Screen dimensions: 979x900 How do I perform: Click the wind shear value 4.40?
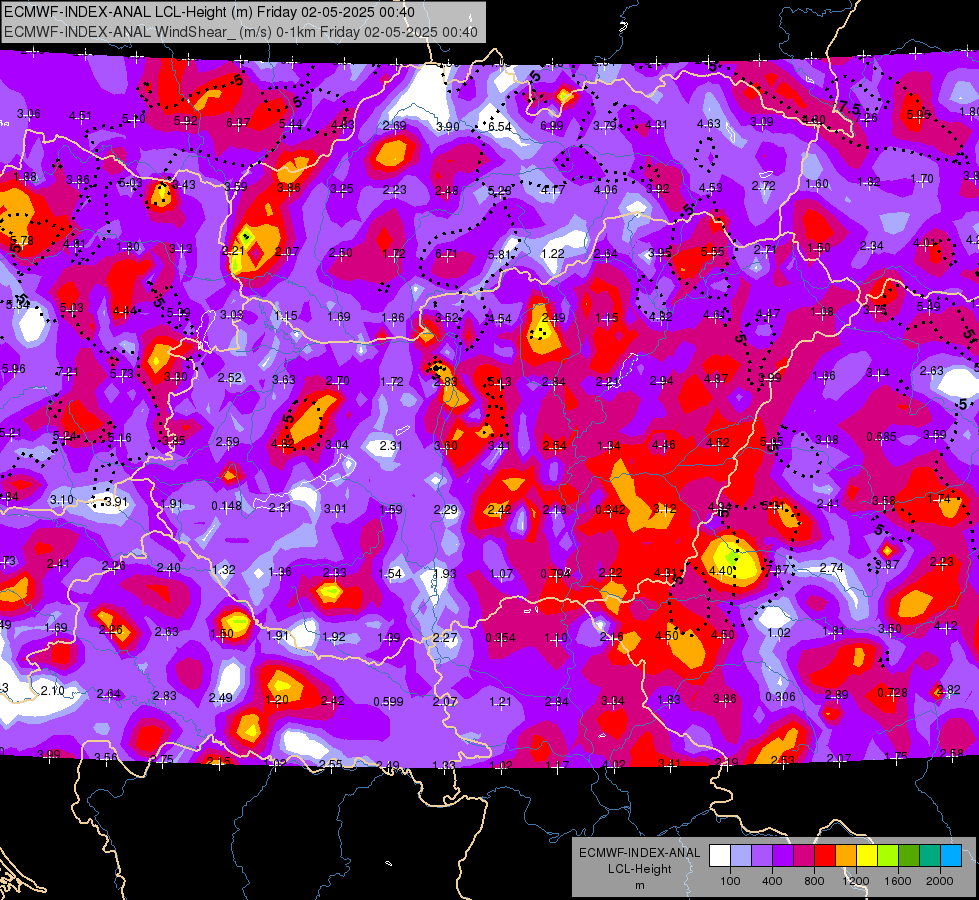coord(721,570)
